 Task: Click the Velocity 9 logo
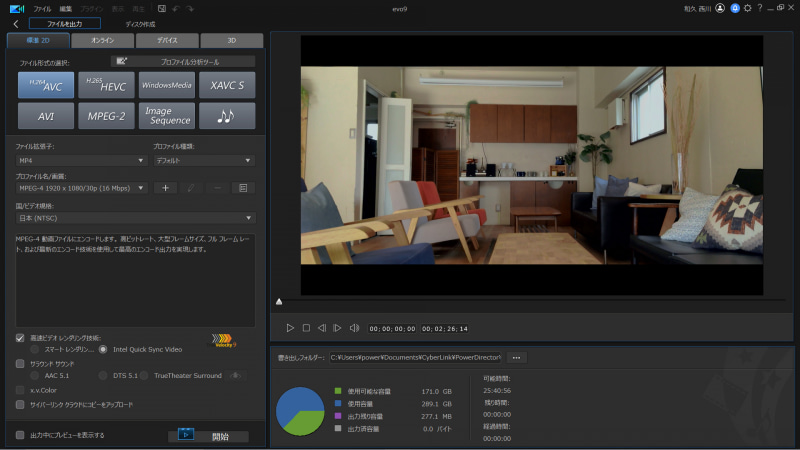223,340
